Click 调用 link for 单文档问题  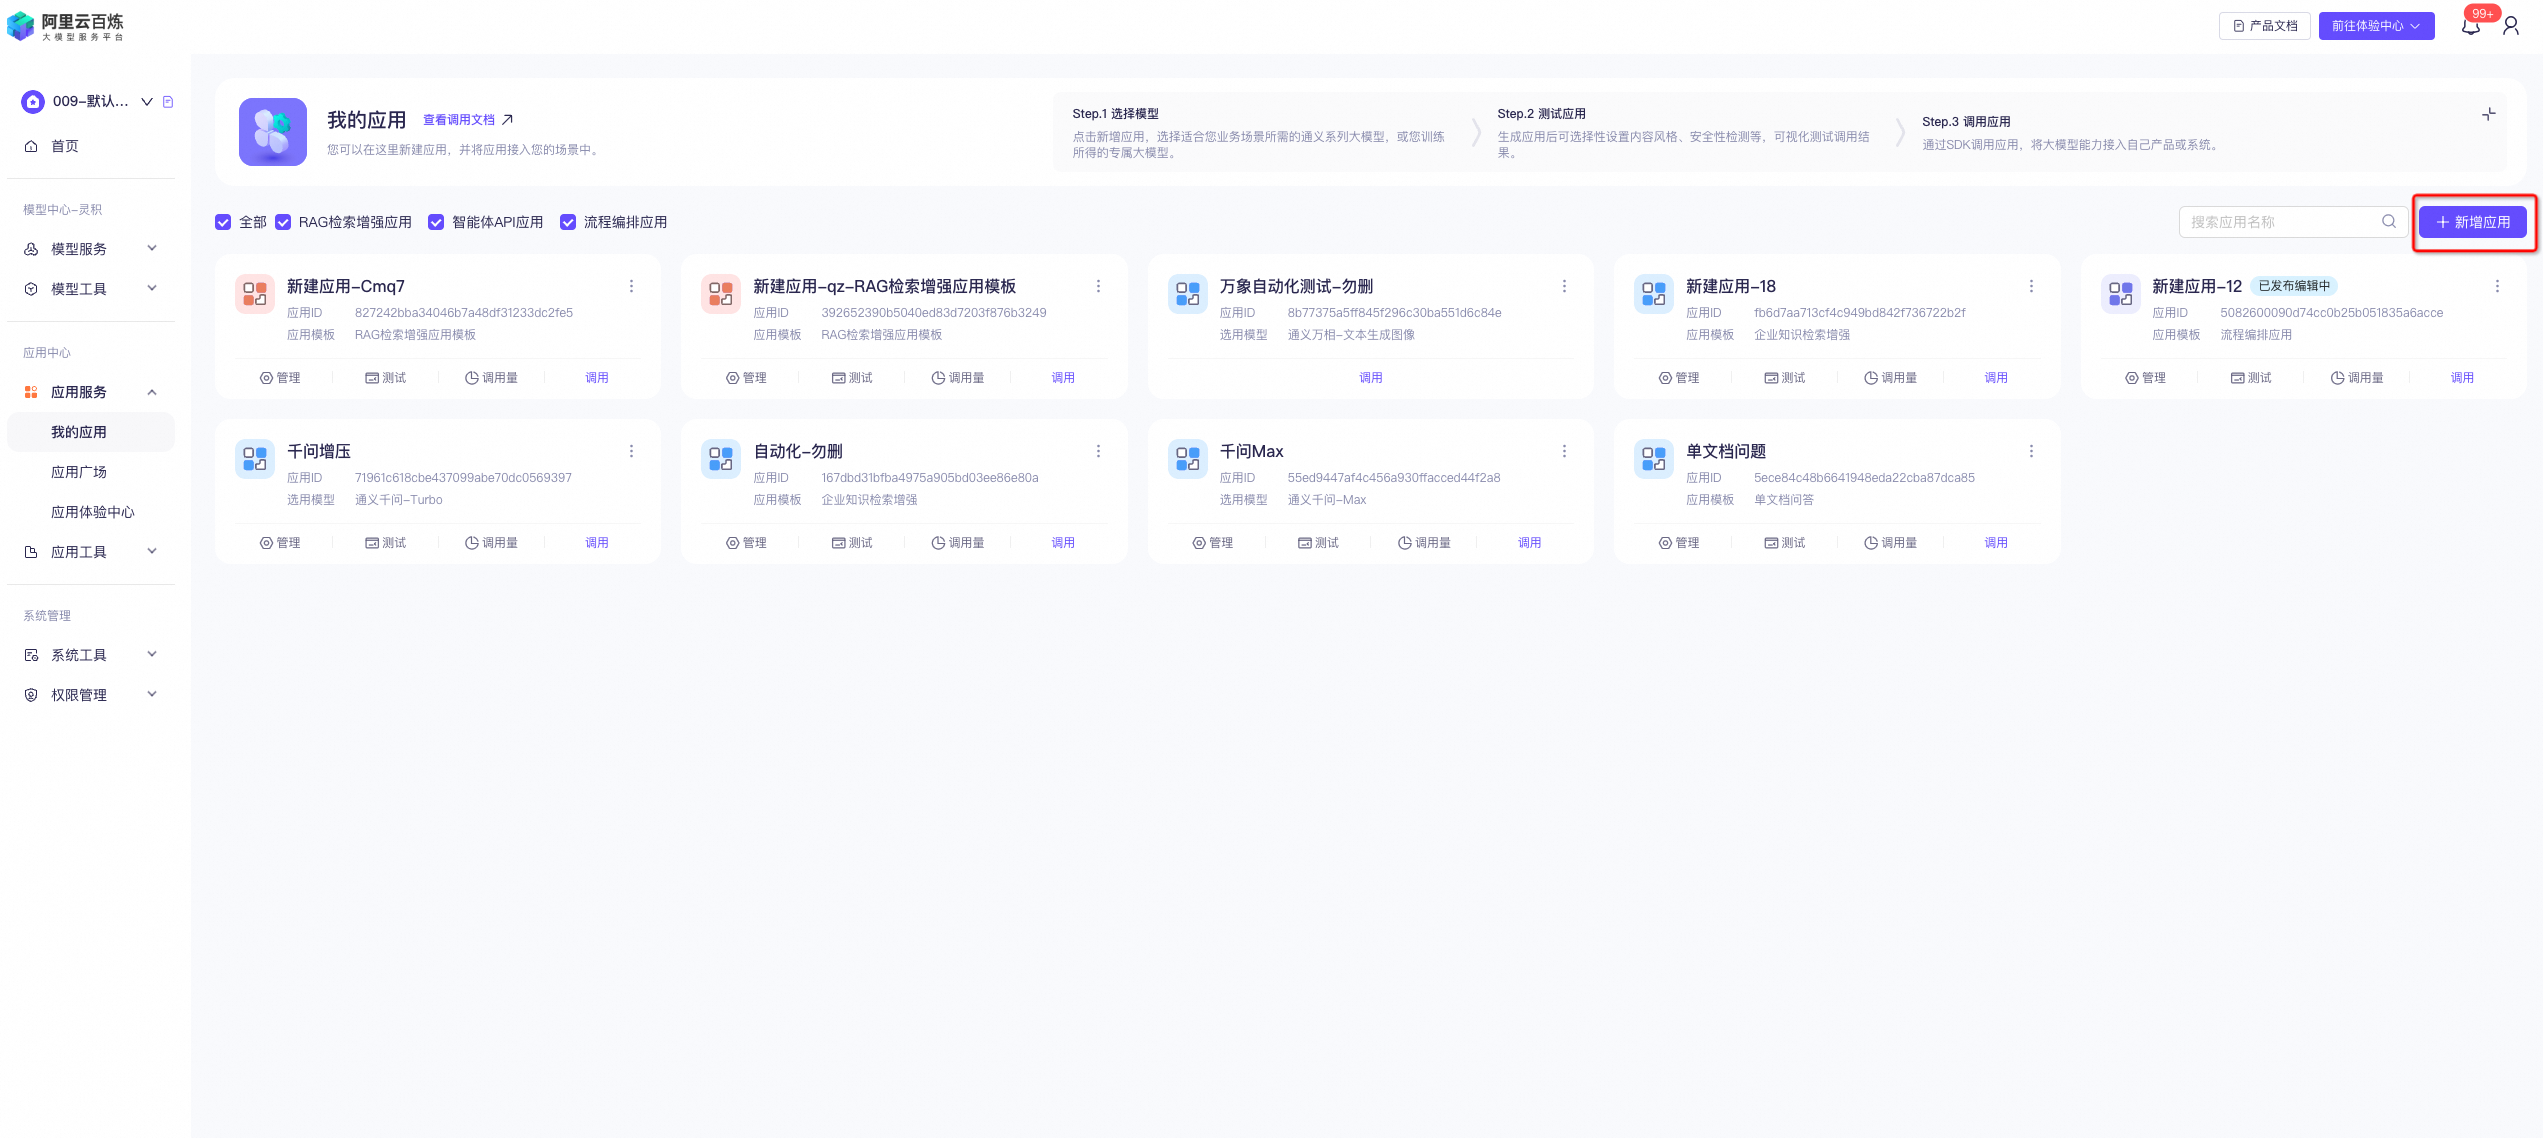click(1996, 543)
